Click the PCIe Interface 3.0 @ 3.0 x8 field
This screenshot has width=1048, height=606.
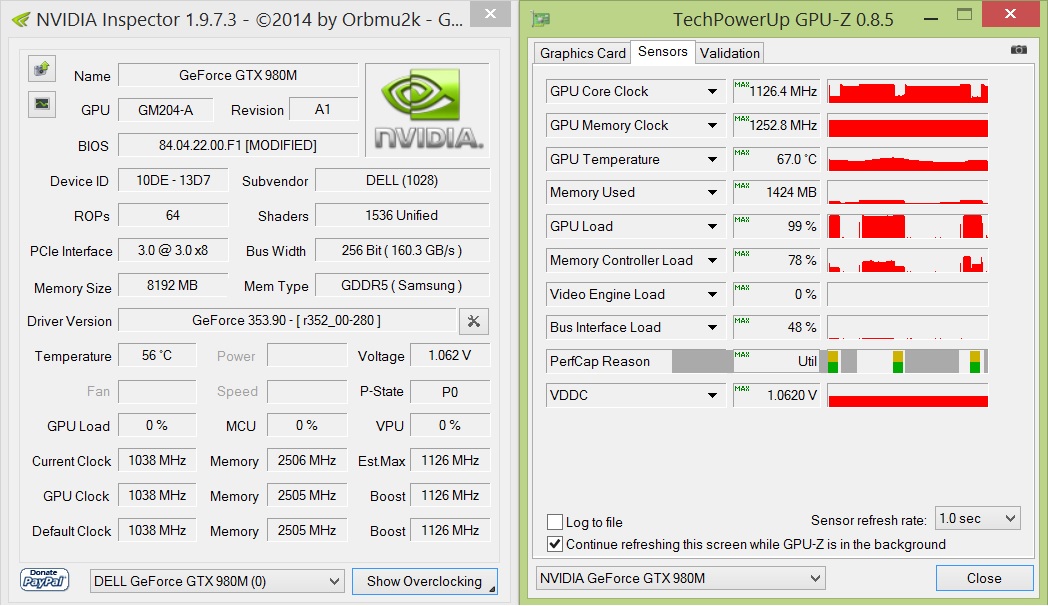pyautogui.click(x=173, y=251)
